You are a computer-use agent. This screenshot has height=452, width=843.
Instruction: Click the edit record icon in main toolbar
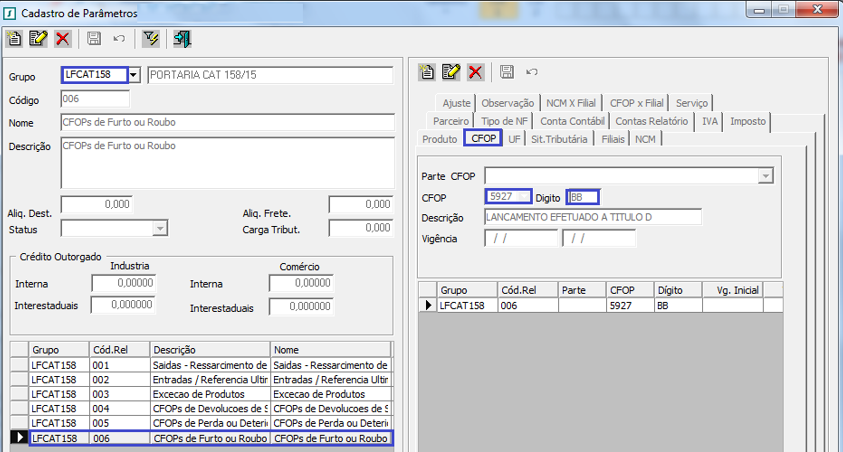click(x=39, y=39)
